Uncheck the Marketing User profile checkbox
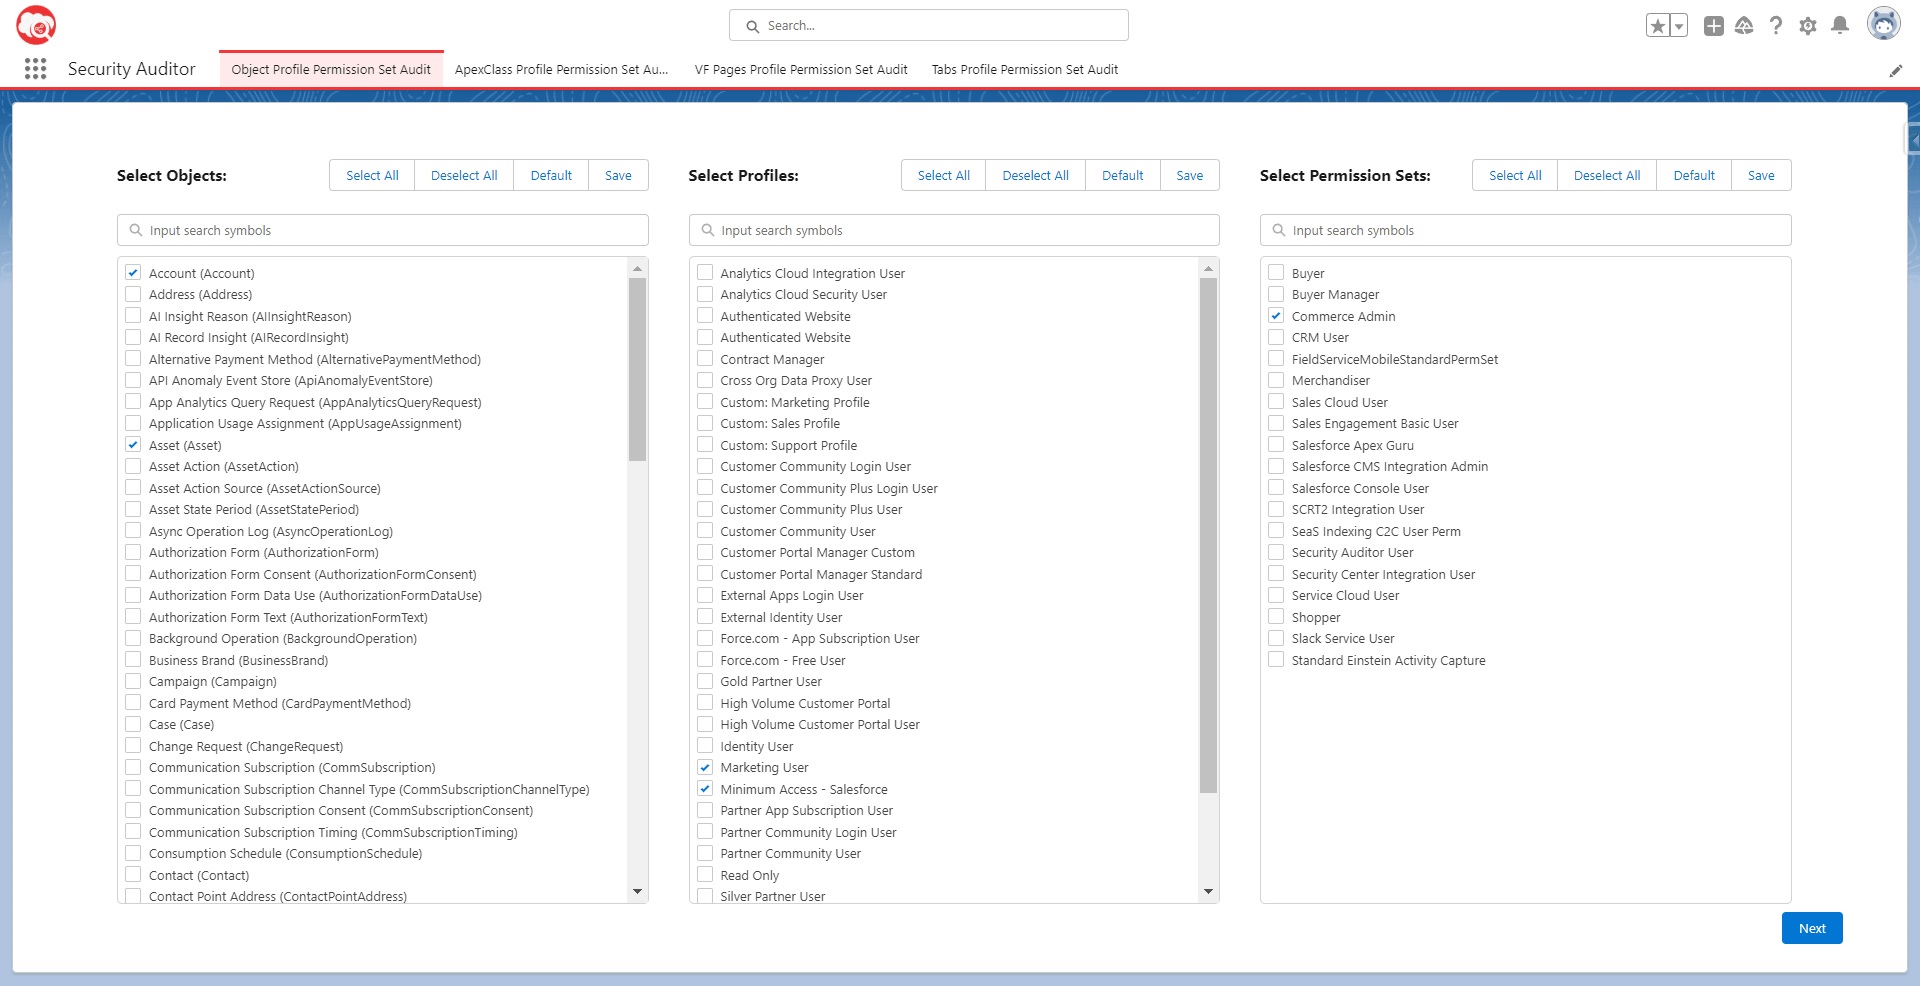The image size is (1920, 986). click(705, 767)
